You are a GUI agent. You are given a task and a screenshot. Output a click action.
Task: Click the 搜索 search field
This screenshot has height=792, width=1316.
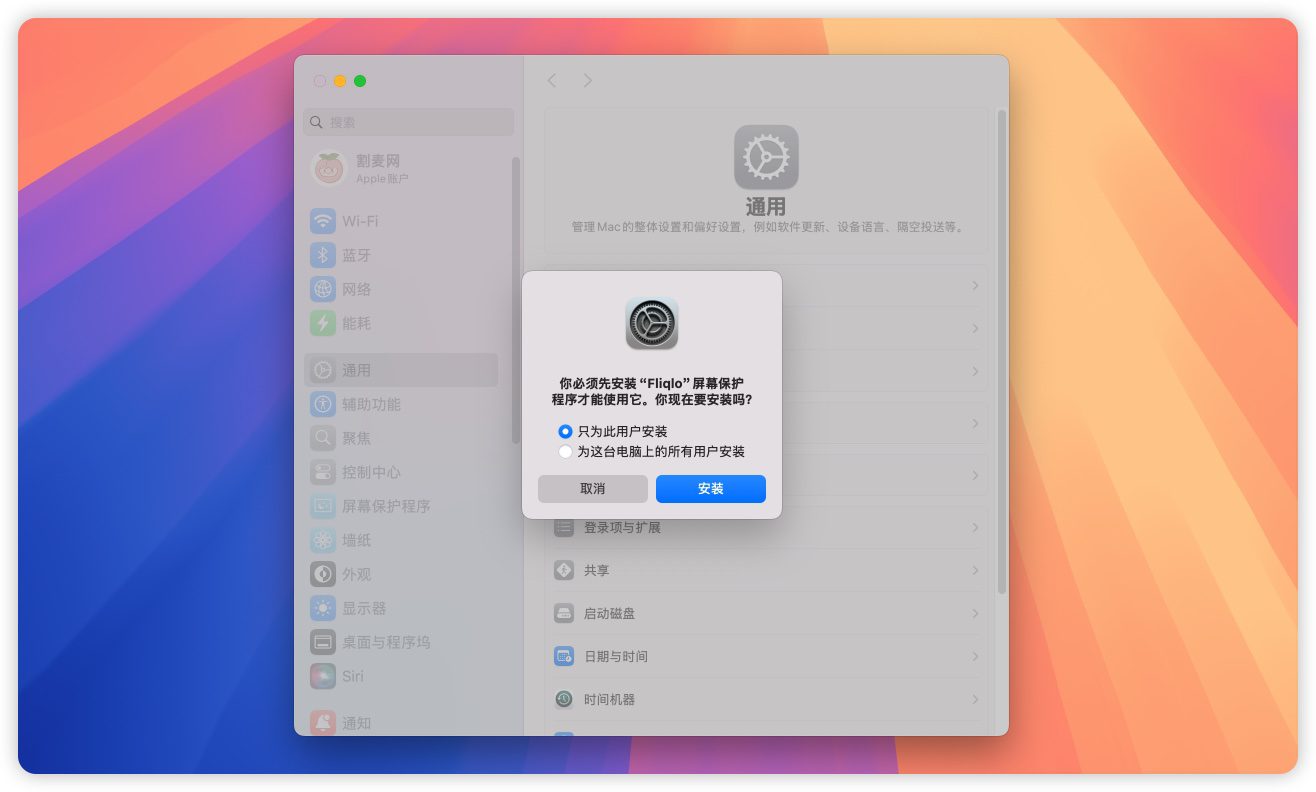pos(410,122)
